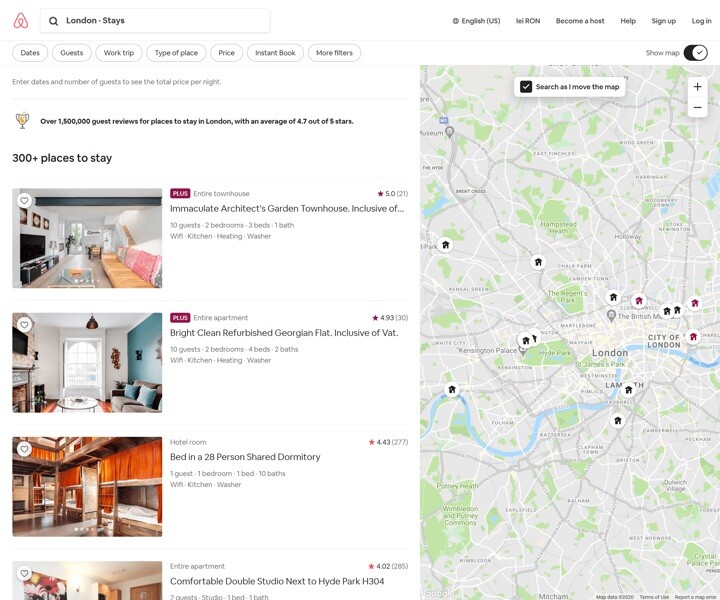This screenshot has height=600, width=720.
Task: Select the house map pin near Vauxhall
Action: (x=618, y=421)
